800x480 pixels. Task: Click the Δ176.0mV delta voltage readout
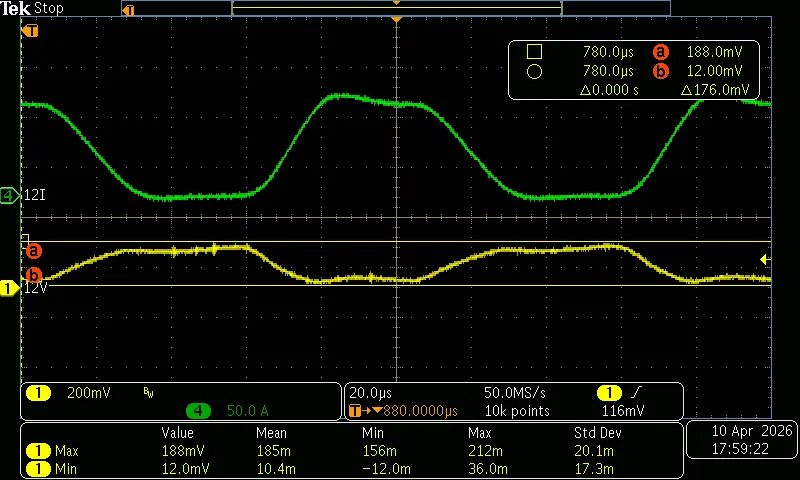(x=715, y=90)
